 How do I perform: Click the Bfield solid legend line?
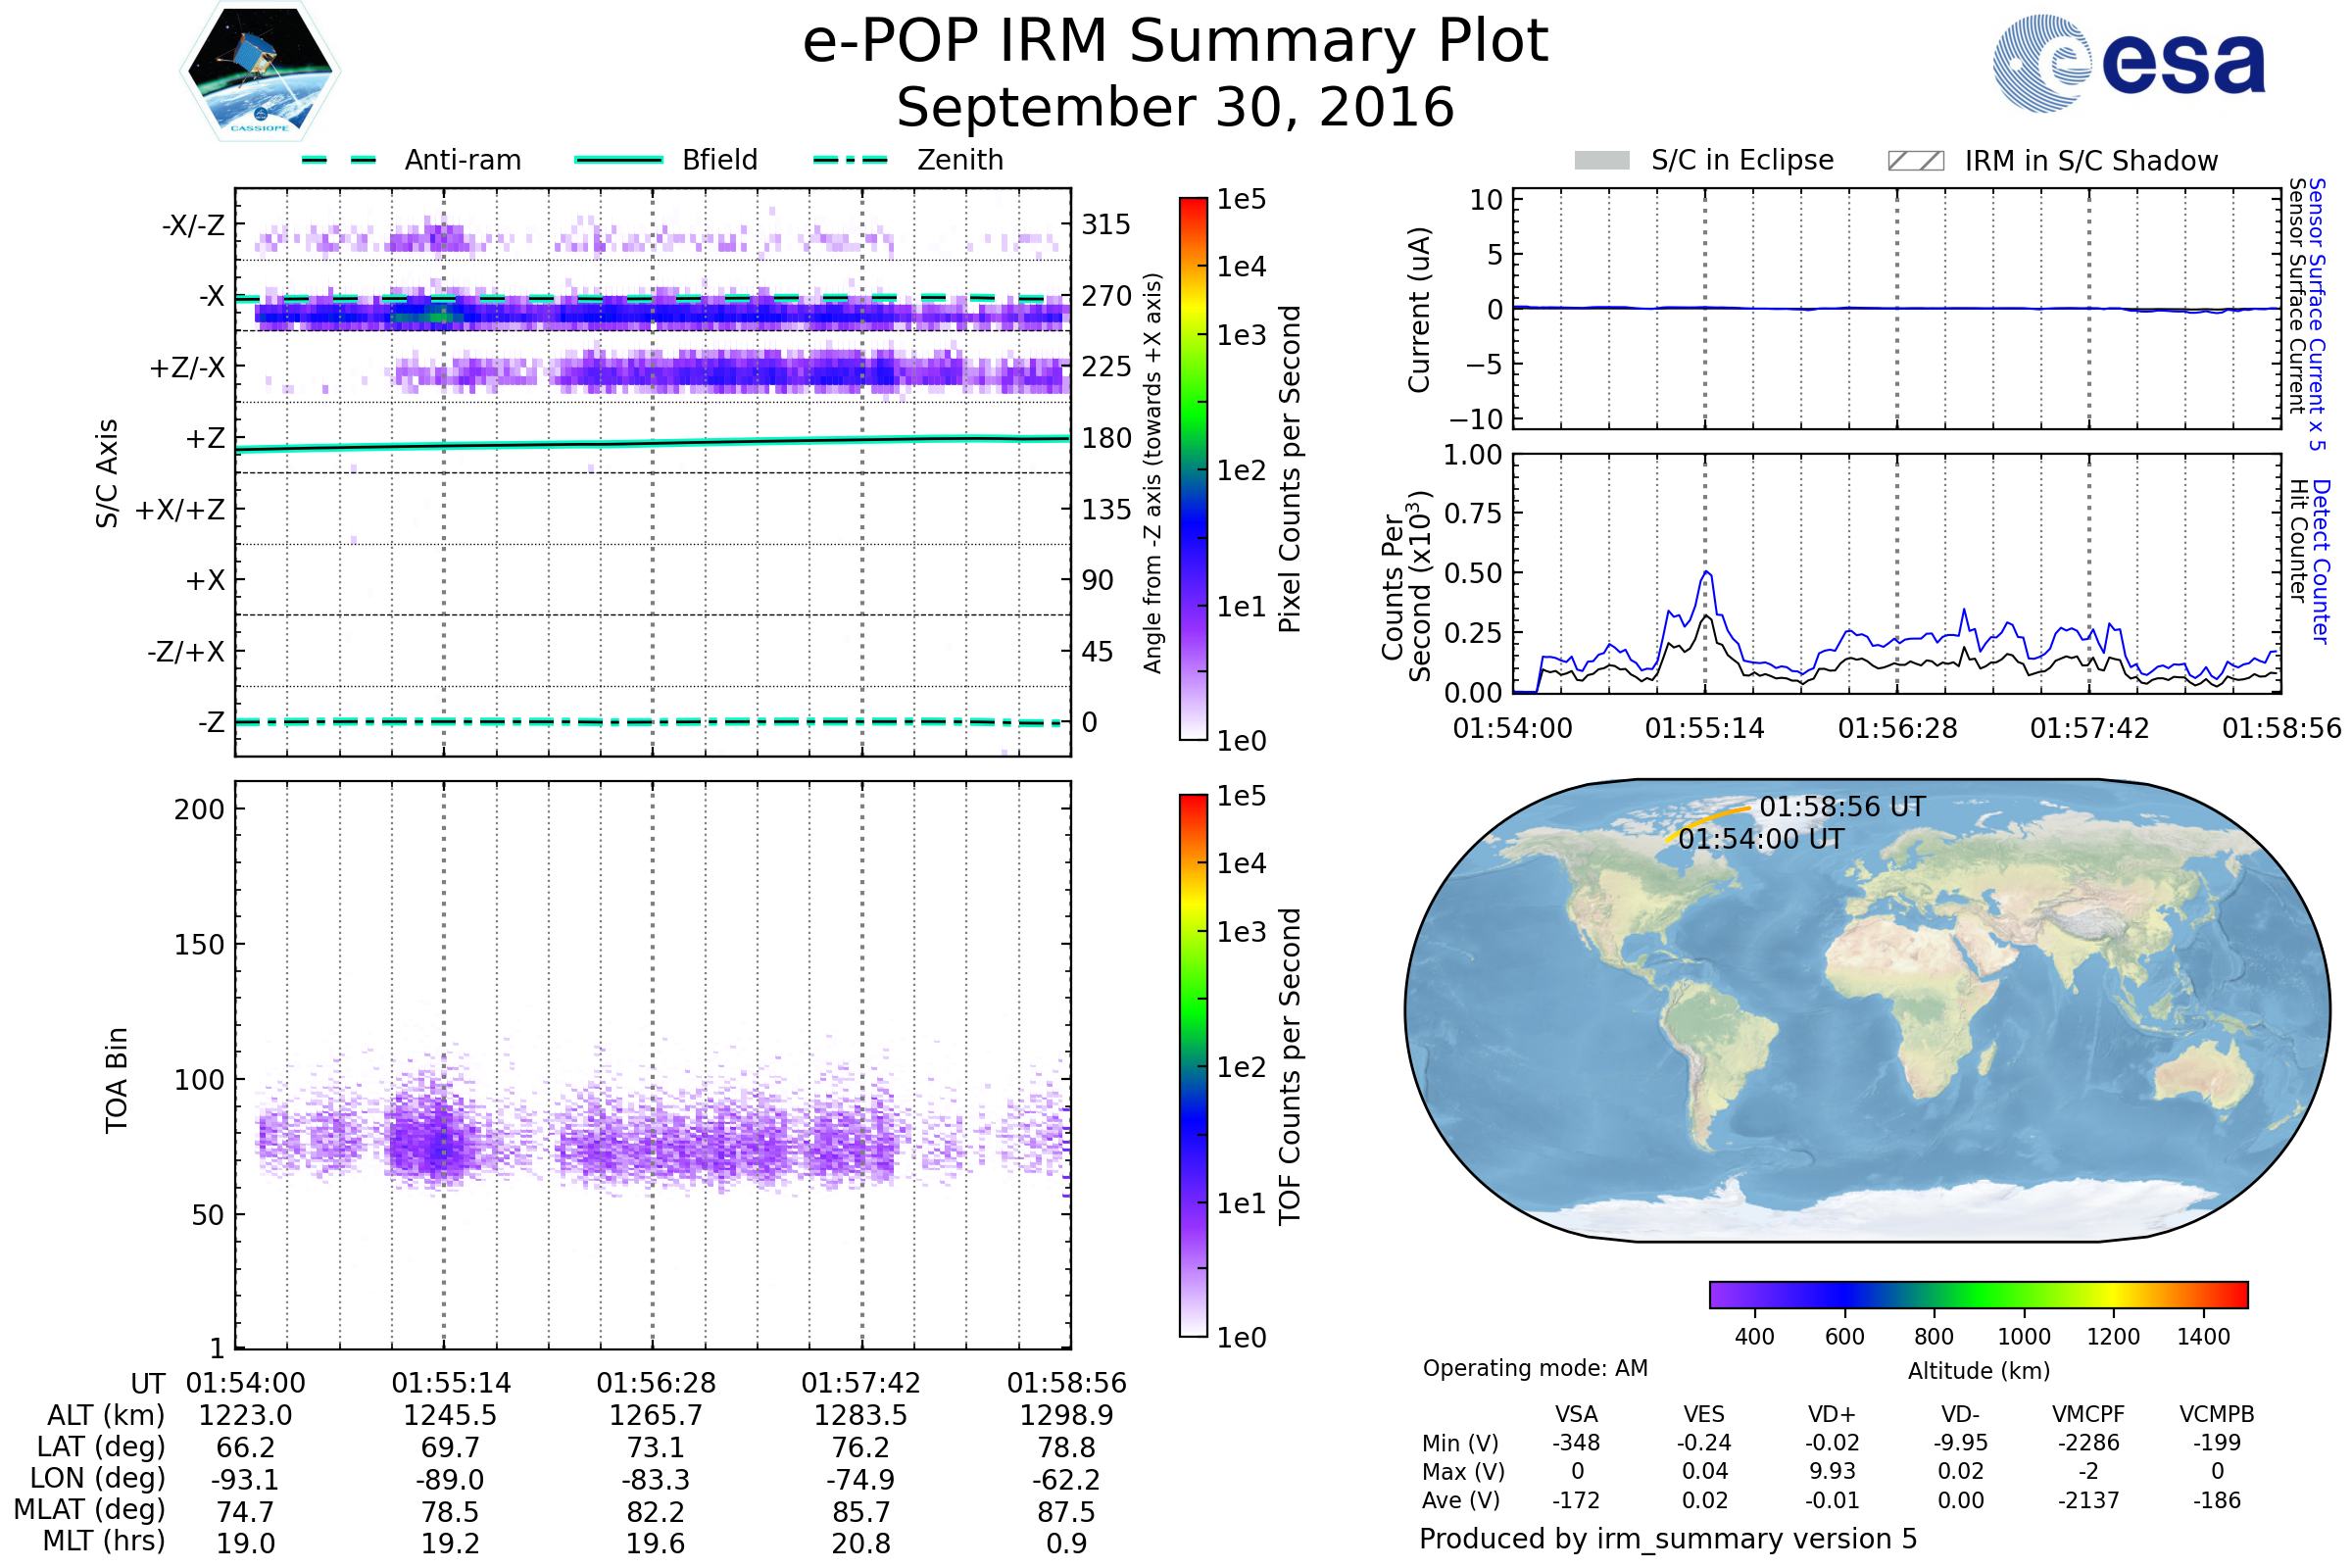618,160
